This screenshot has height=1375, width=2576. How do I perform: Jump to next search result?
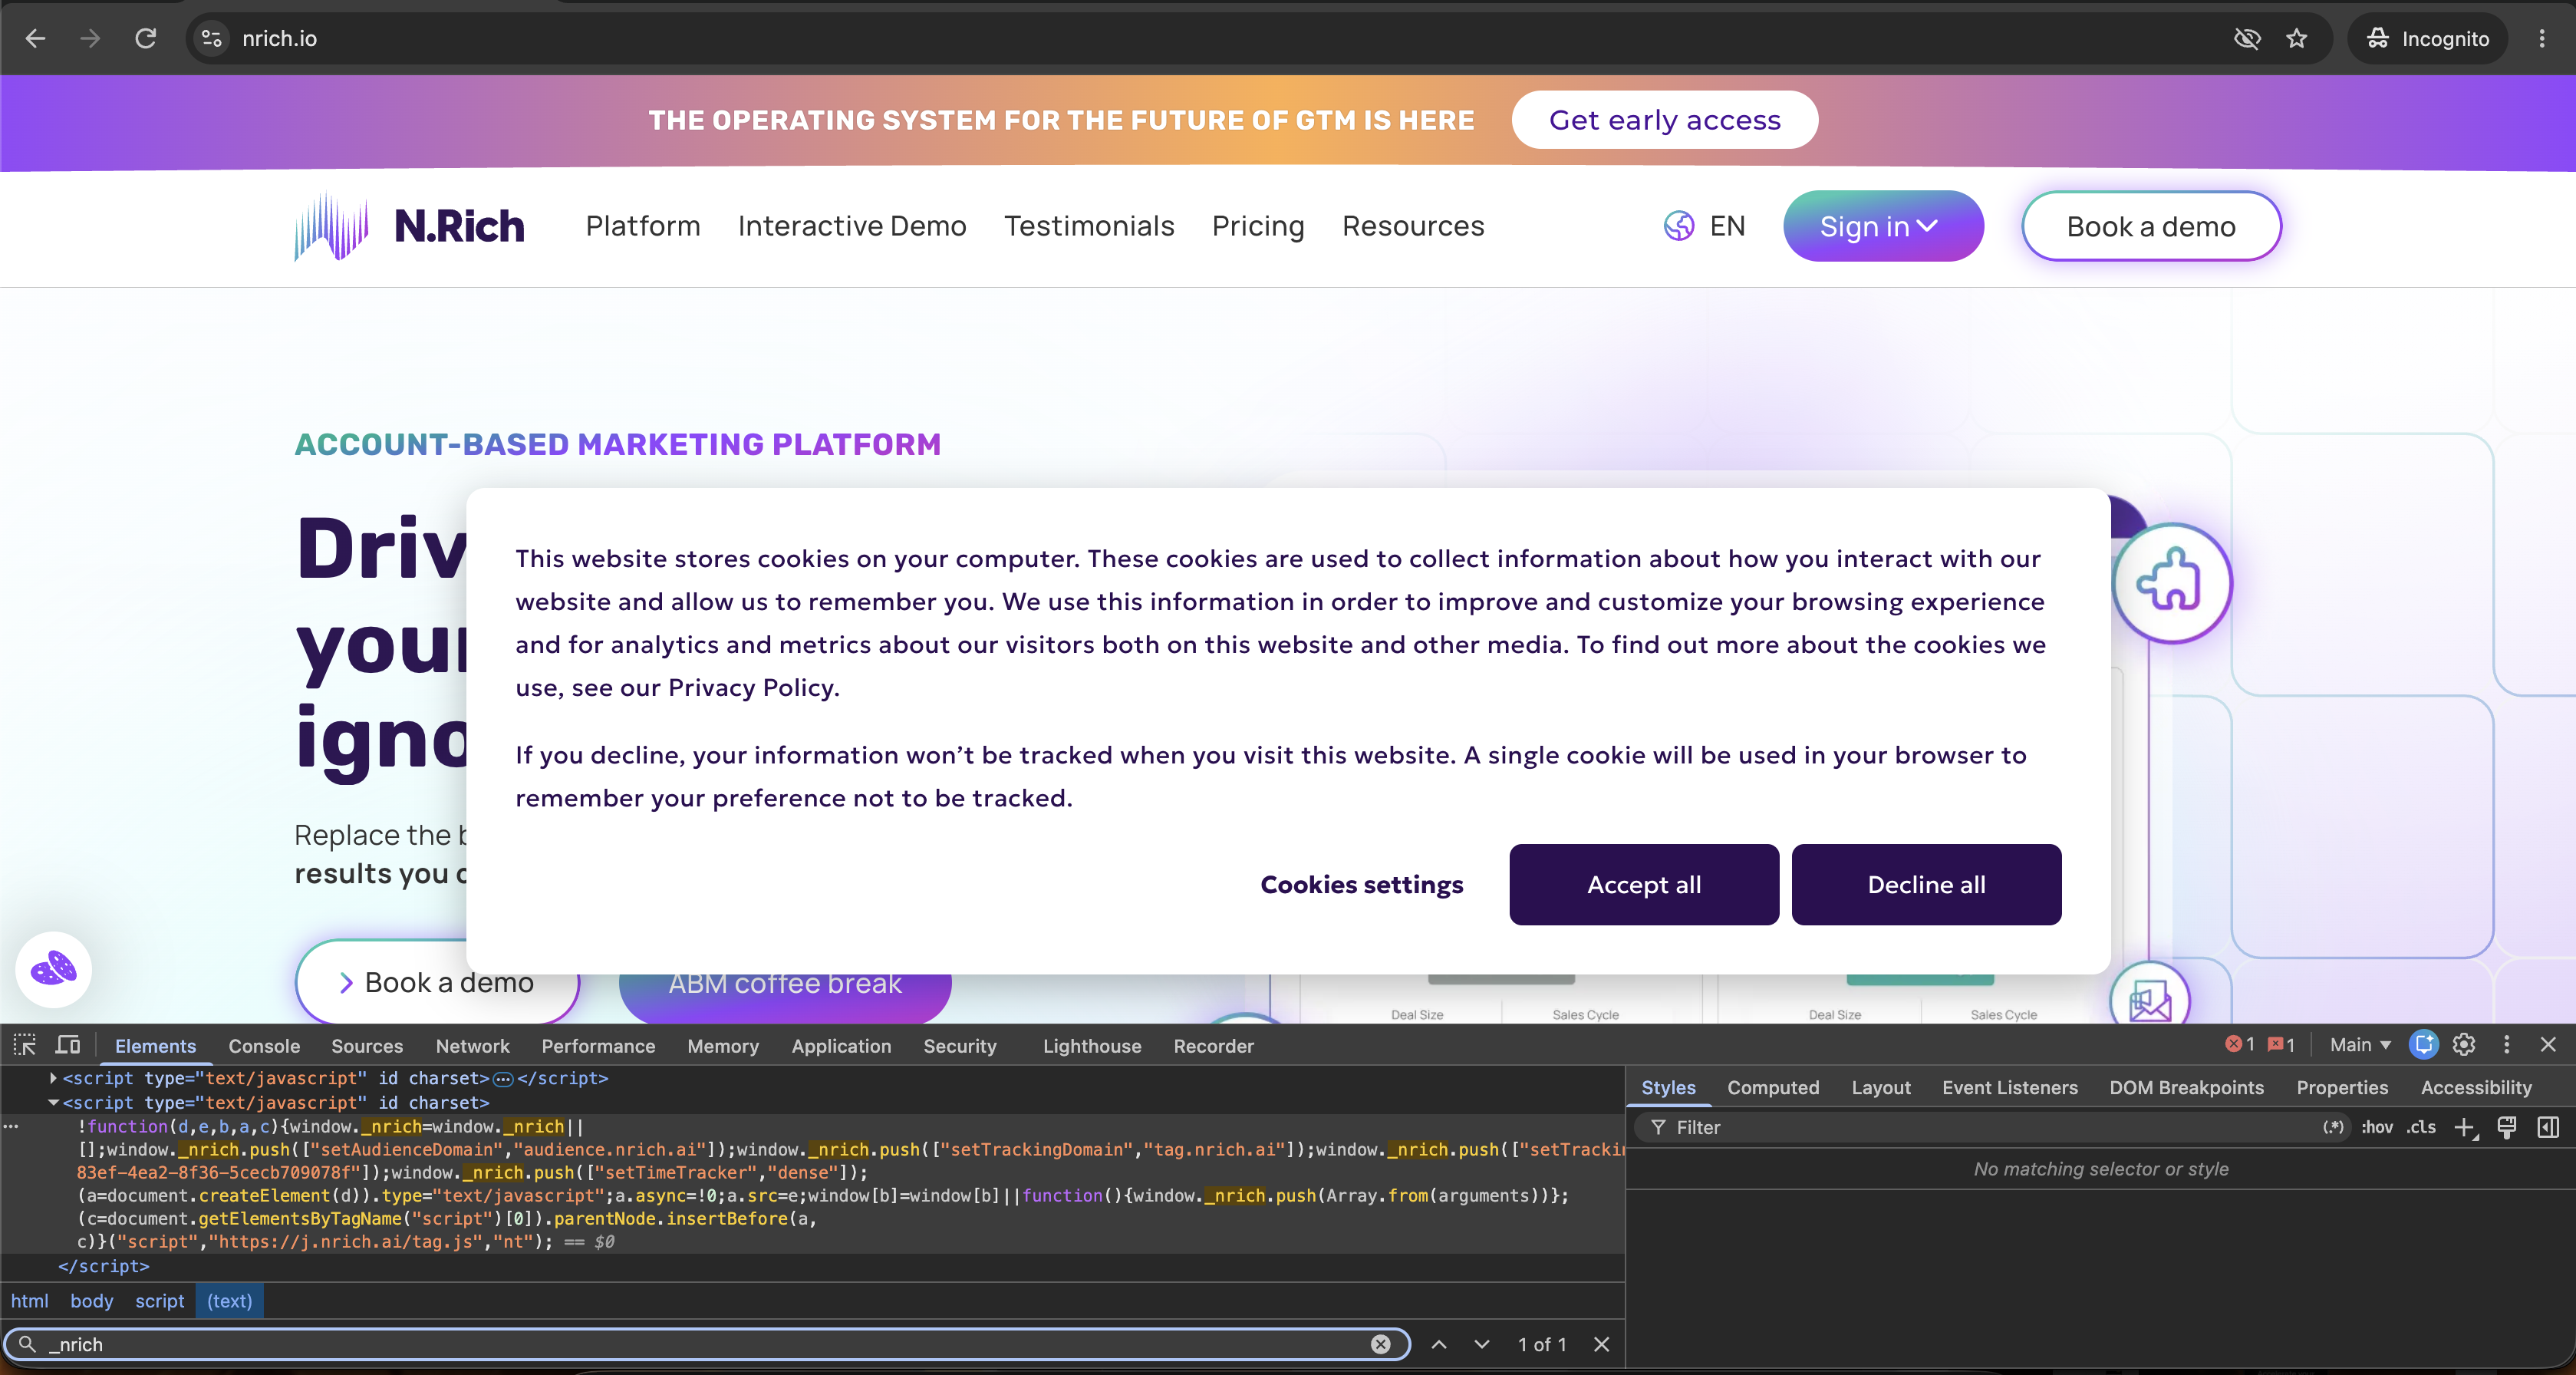pos(1482,1344)
